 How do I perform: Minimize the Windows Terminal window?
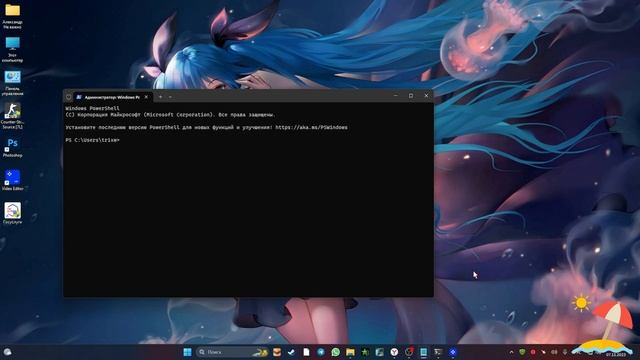coord(396,96)
